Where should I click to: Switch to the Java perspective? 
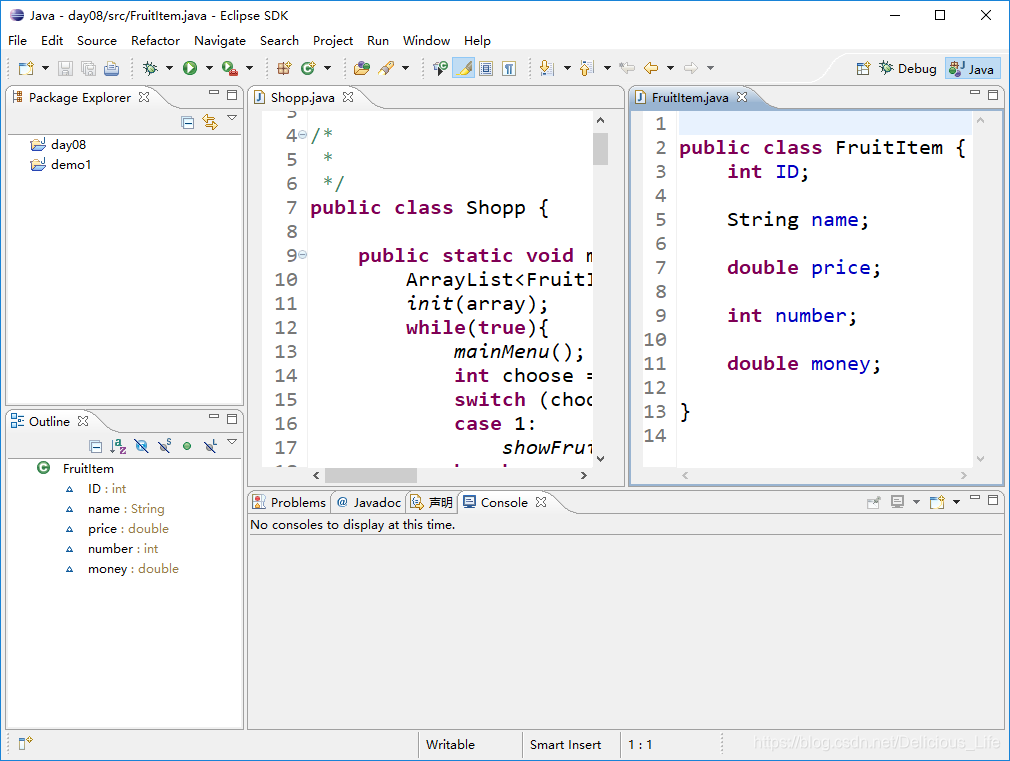tap(973, 69)
